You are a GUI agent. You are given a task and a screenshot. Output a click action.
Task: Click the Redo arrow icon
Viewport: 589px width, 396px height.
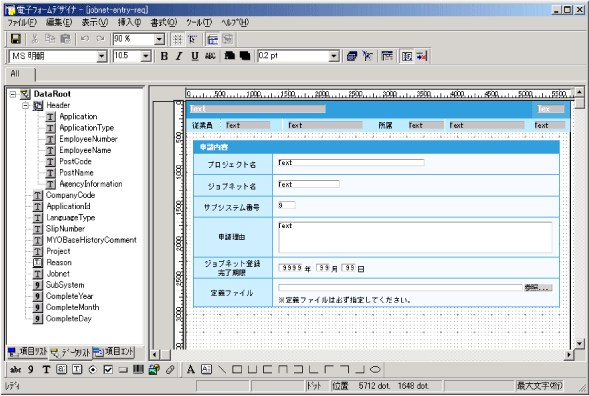pos(100,39)
